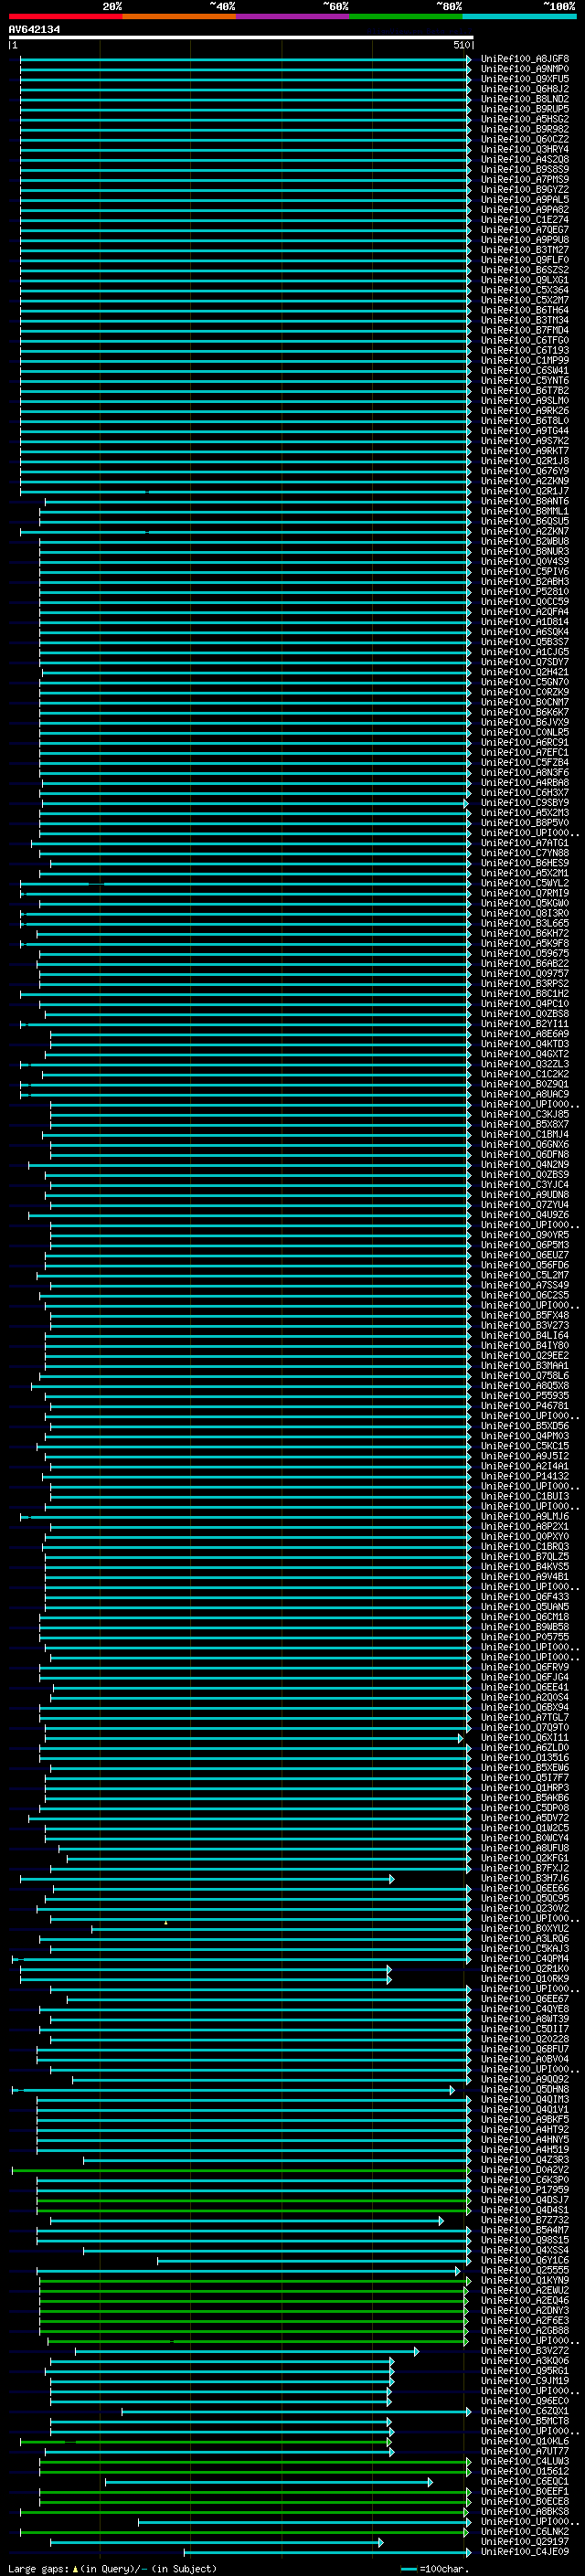Viewport: 585px width, 2576px height.
Task: Click hit label UniRef100_C1E274
Action: click(524, 220)
